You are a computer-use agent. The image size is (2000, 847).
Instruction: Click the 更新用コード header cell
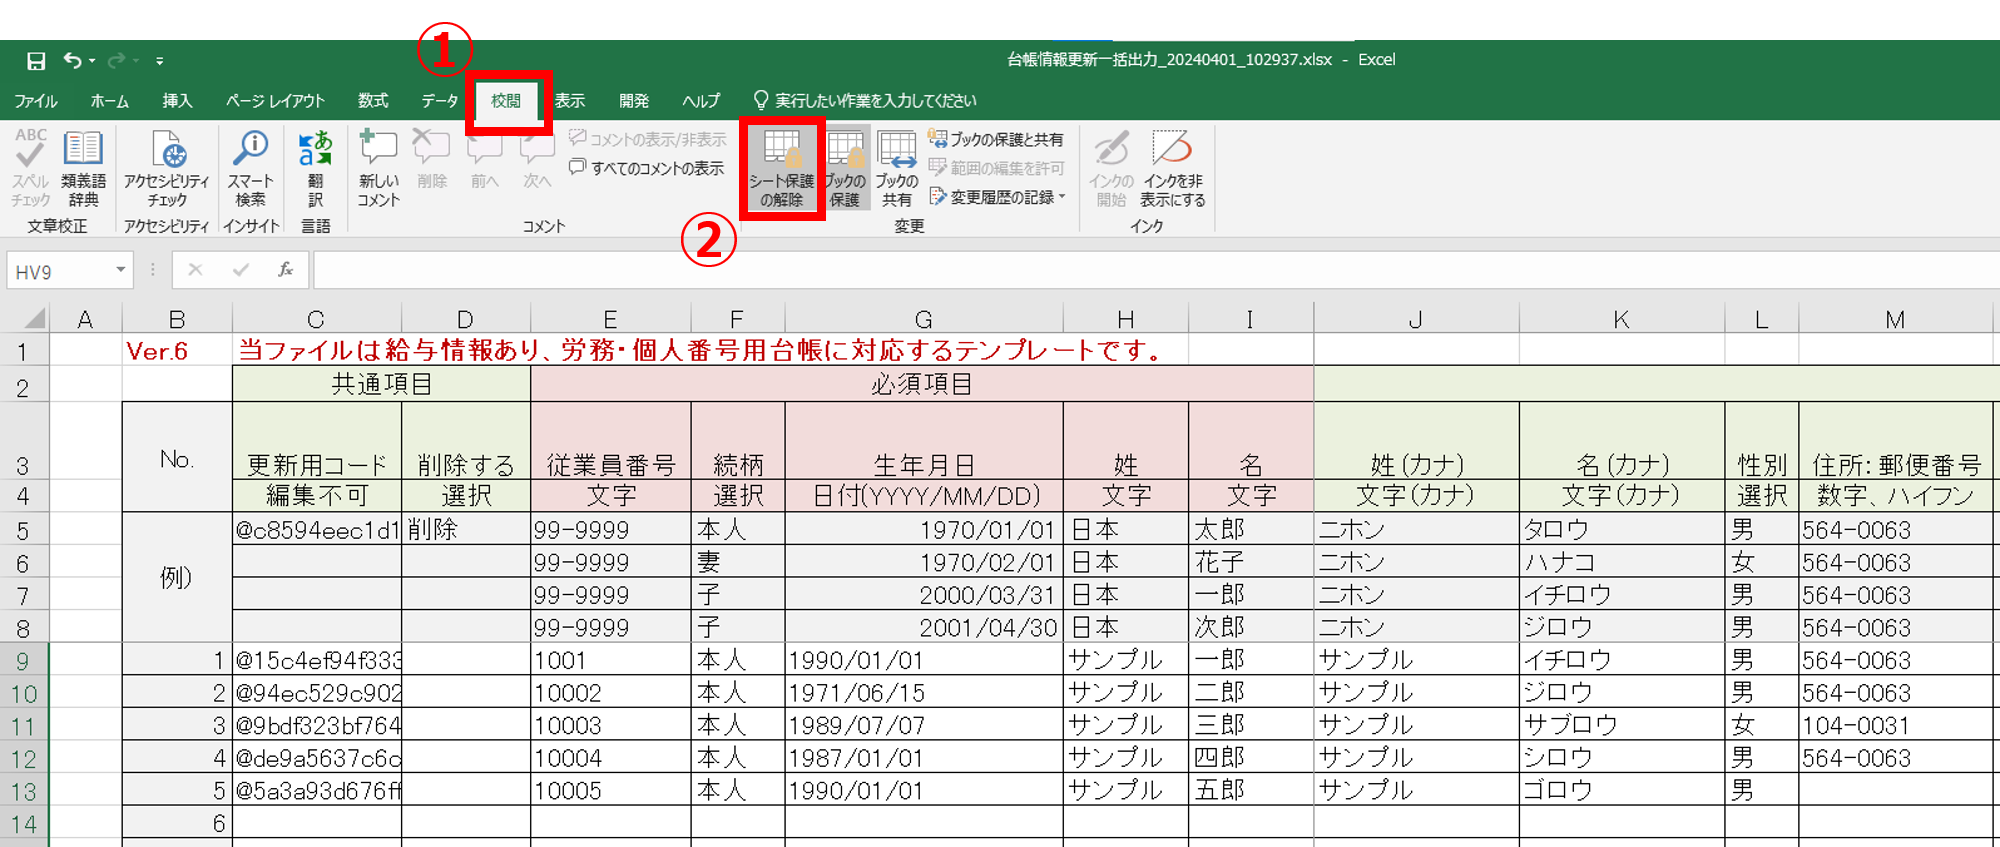[x=317, y=442]
